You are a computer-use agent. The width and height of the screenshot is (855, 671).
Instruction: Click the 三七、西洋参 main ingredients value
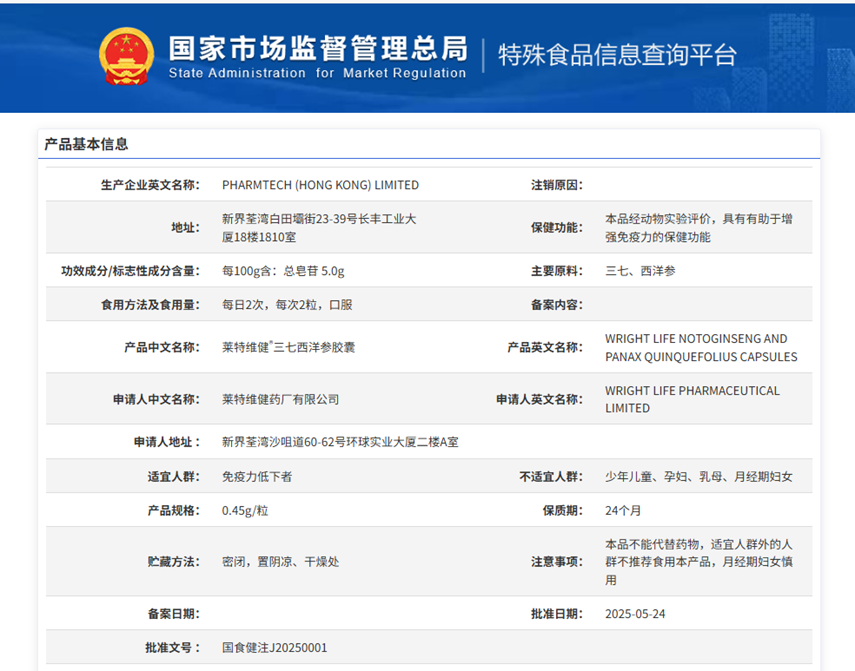click(x=640, y=271)
